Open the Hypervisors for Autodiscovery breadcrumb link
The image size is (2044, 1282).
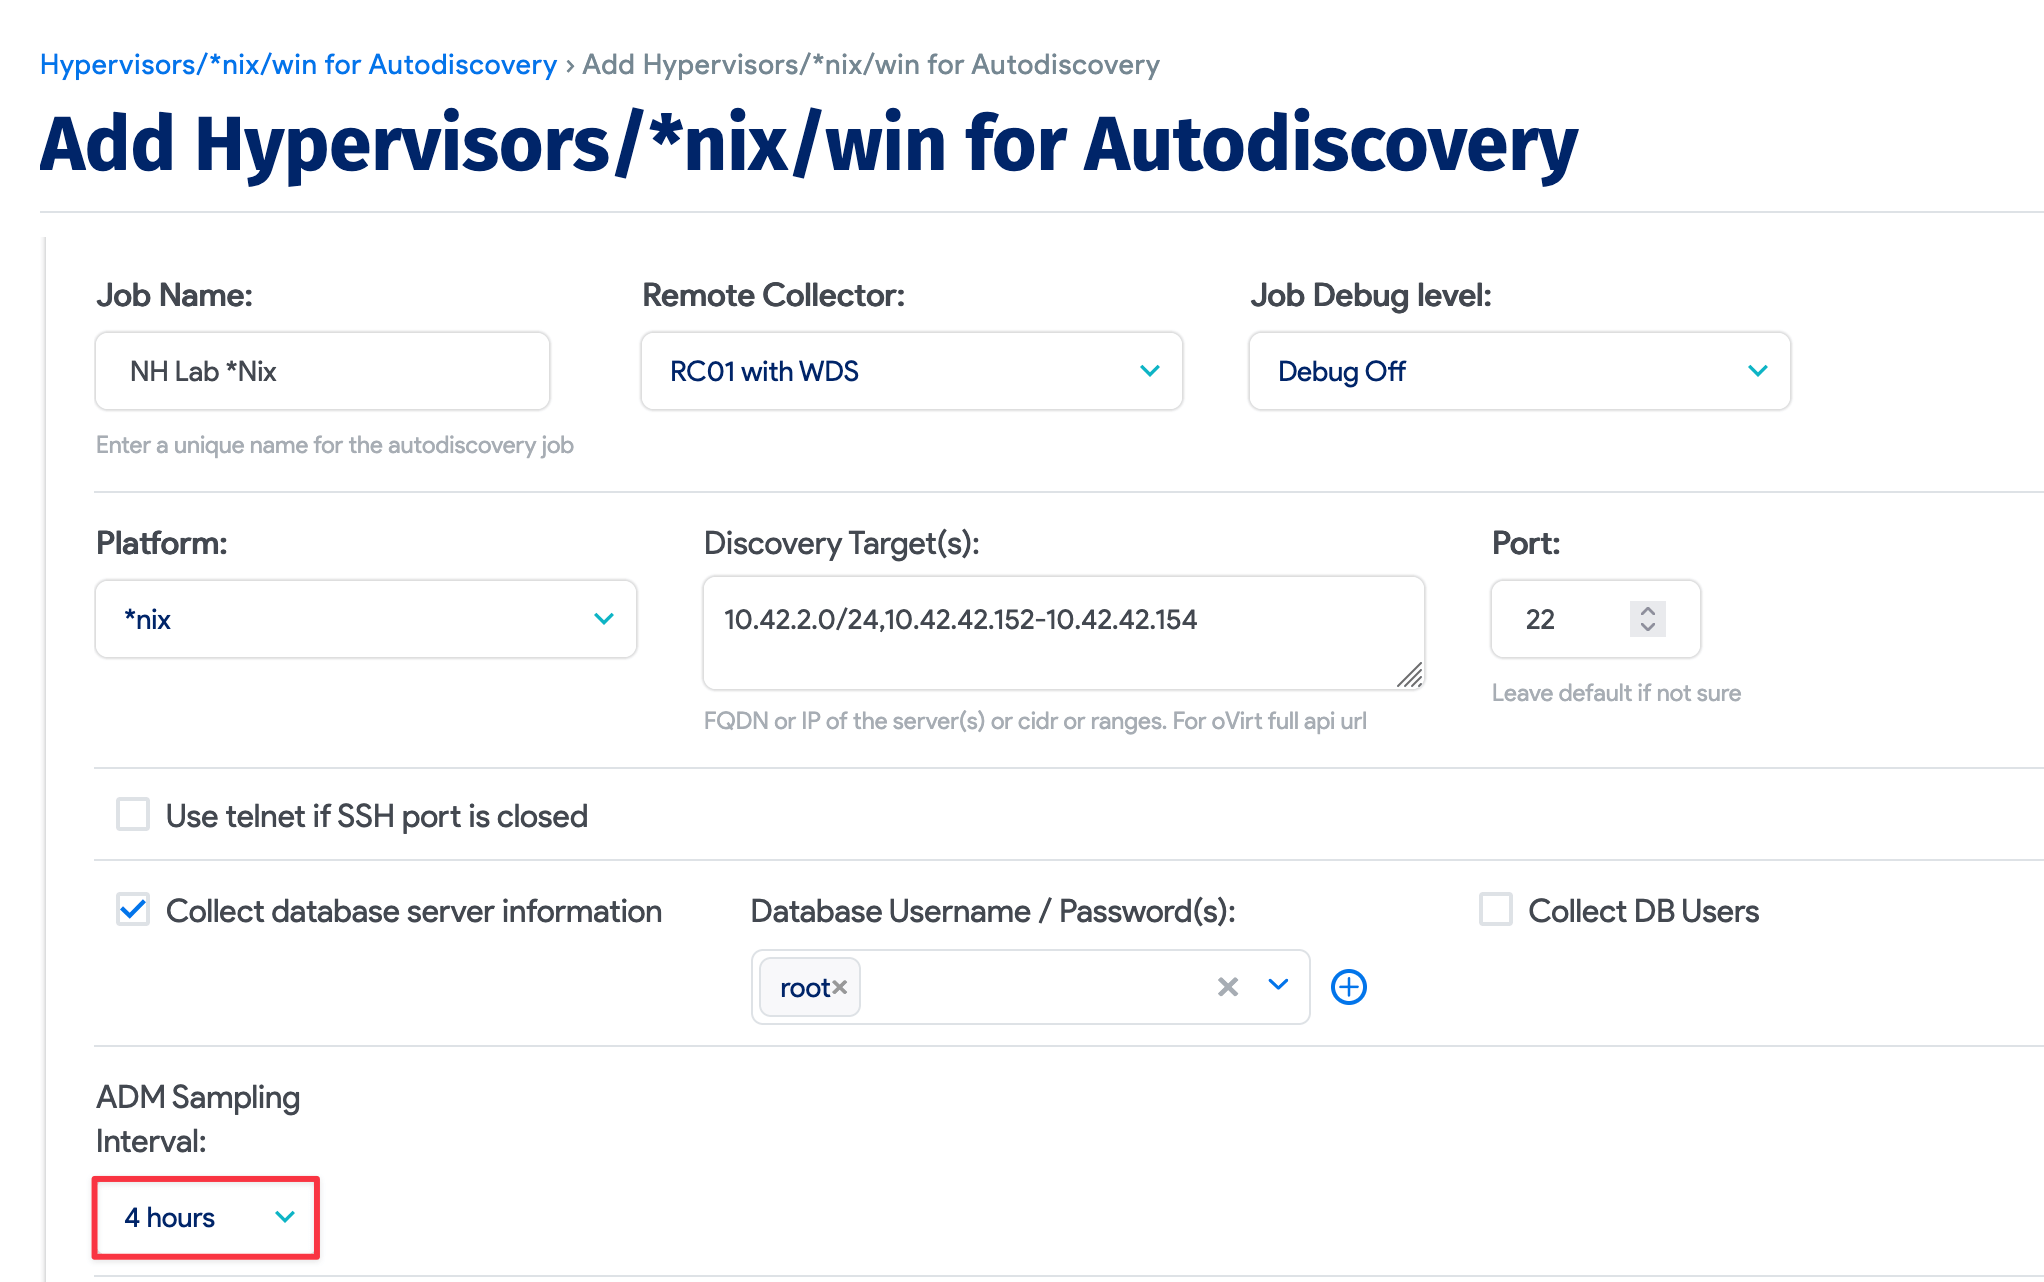point(297,64)
